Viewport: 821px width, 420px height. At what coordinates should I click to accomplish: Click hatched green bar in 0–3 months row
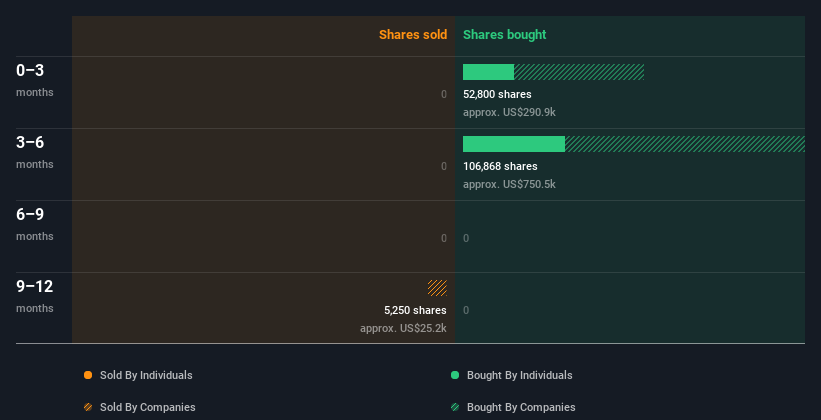point(579,72)
